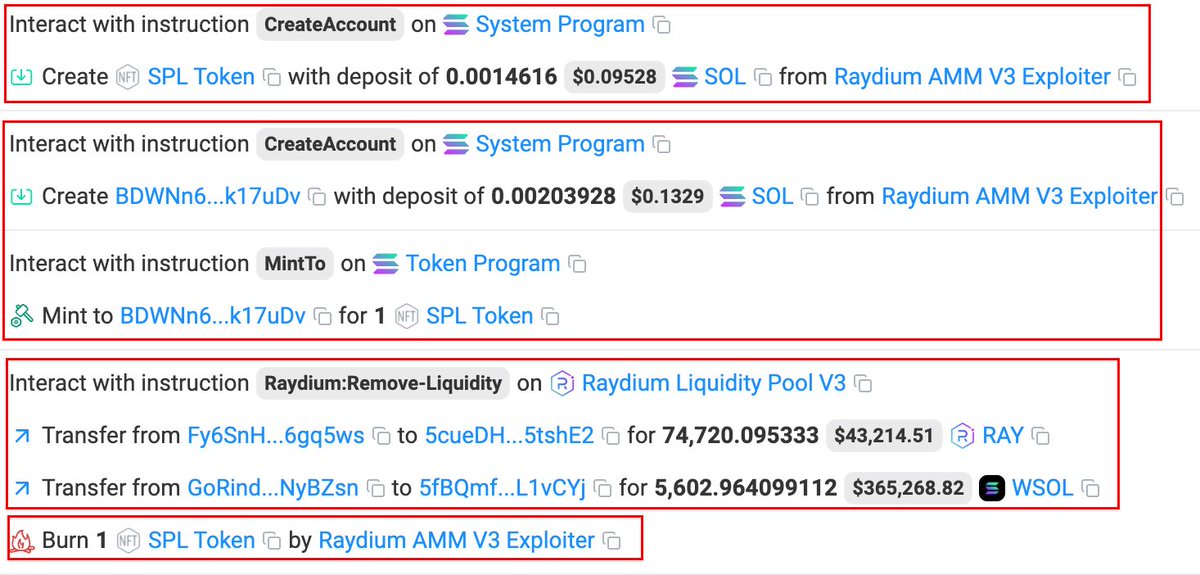Screen dimensions: 1200x575
Task: Open the RAY token link
Action: (x=1003, y=436)
